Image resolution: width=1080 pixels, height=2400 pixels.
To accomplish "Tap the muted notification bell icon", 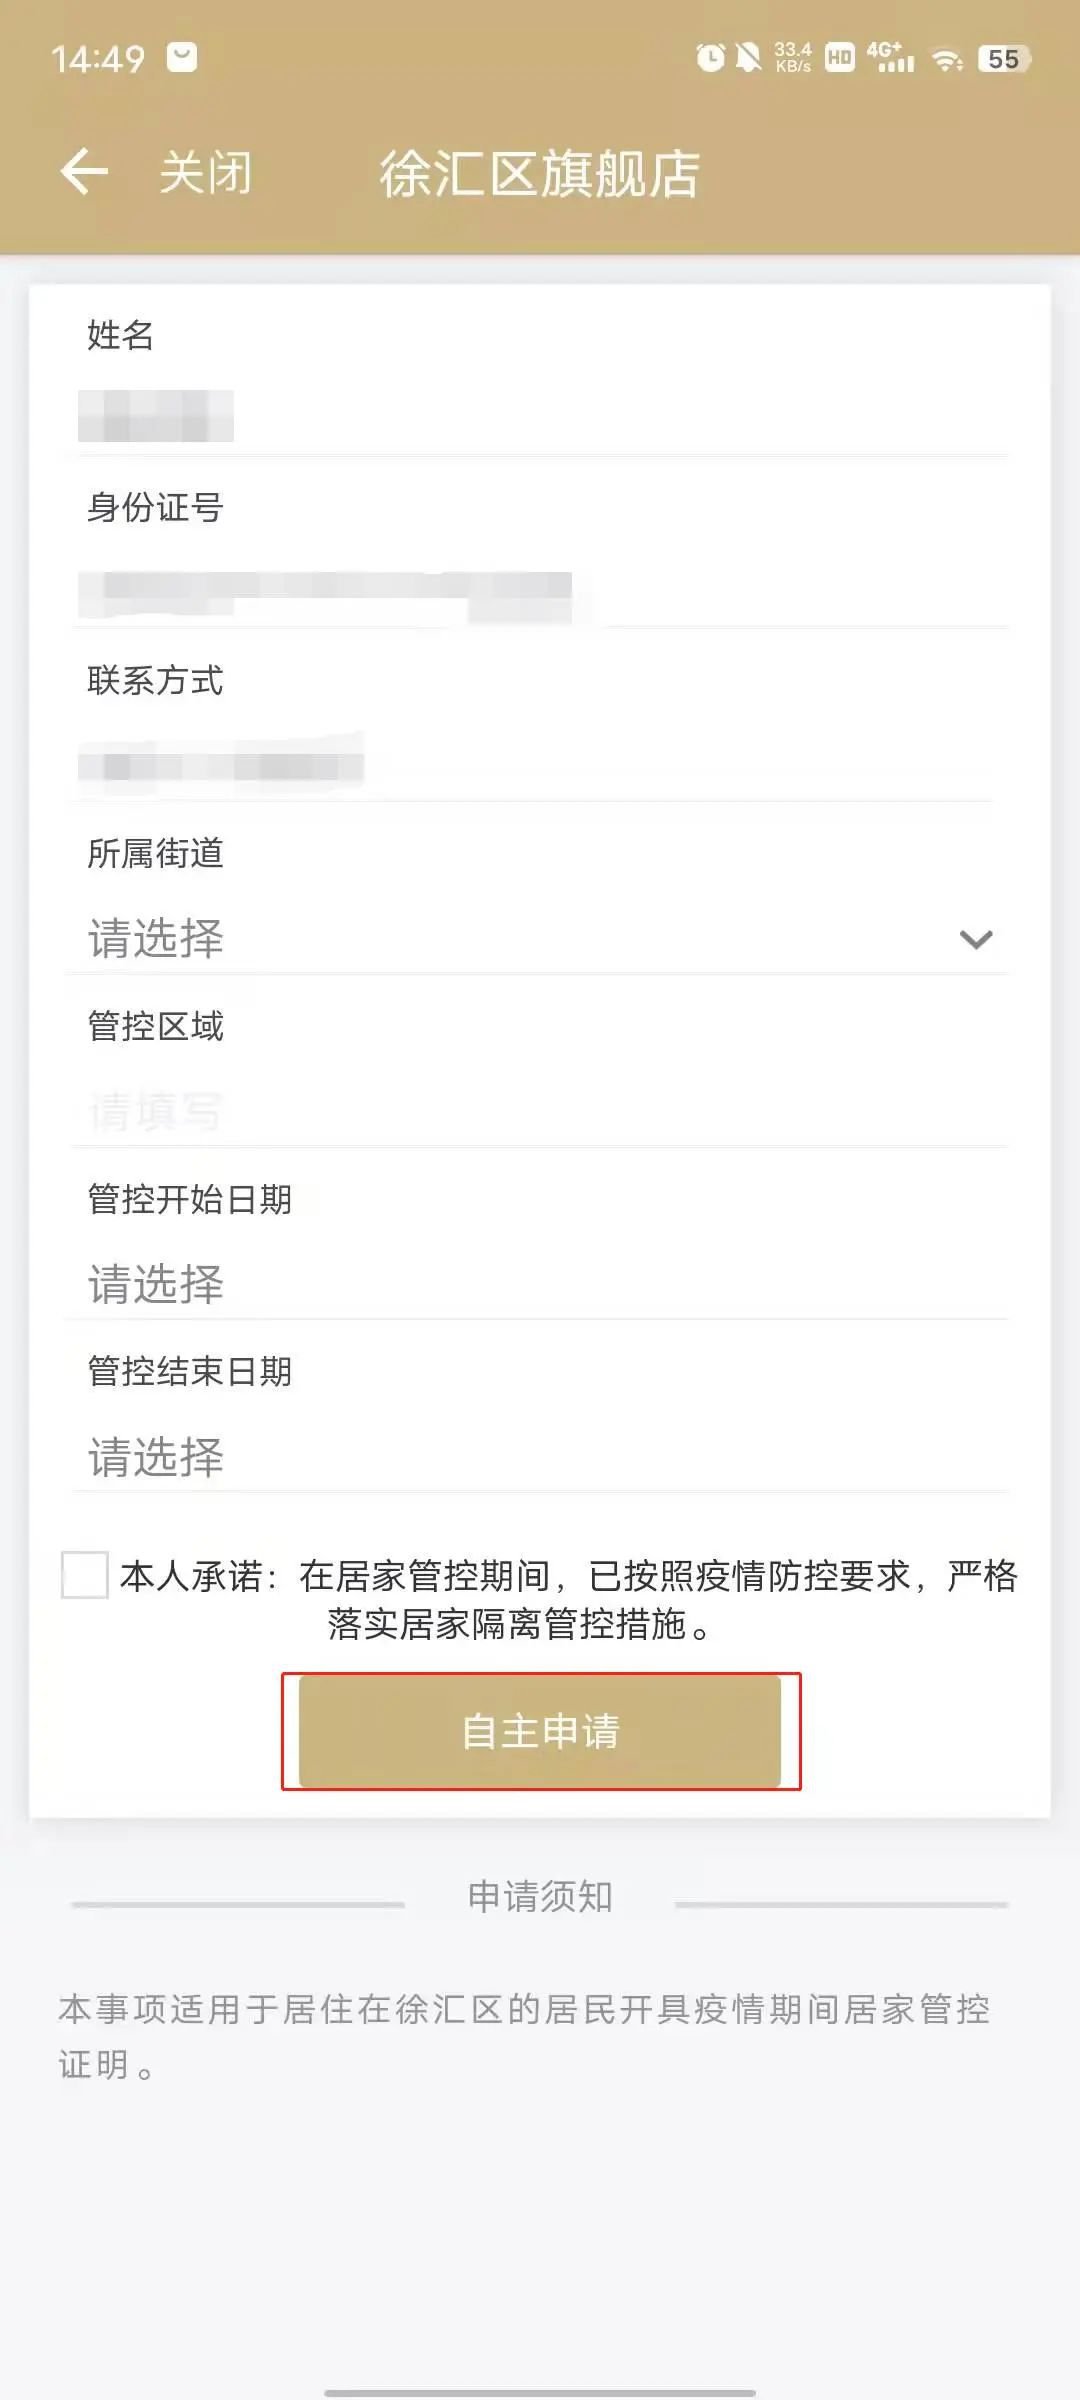I will click(x=748, y=58).
